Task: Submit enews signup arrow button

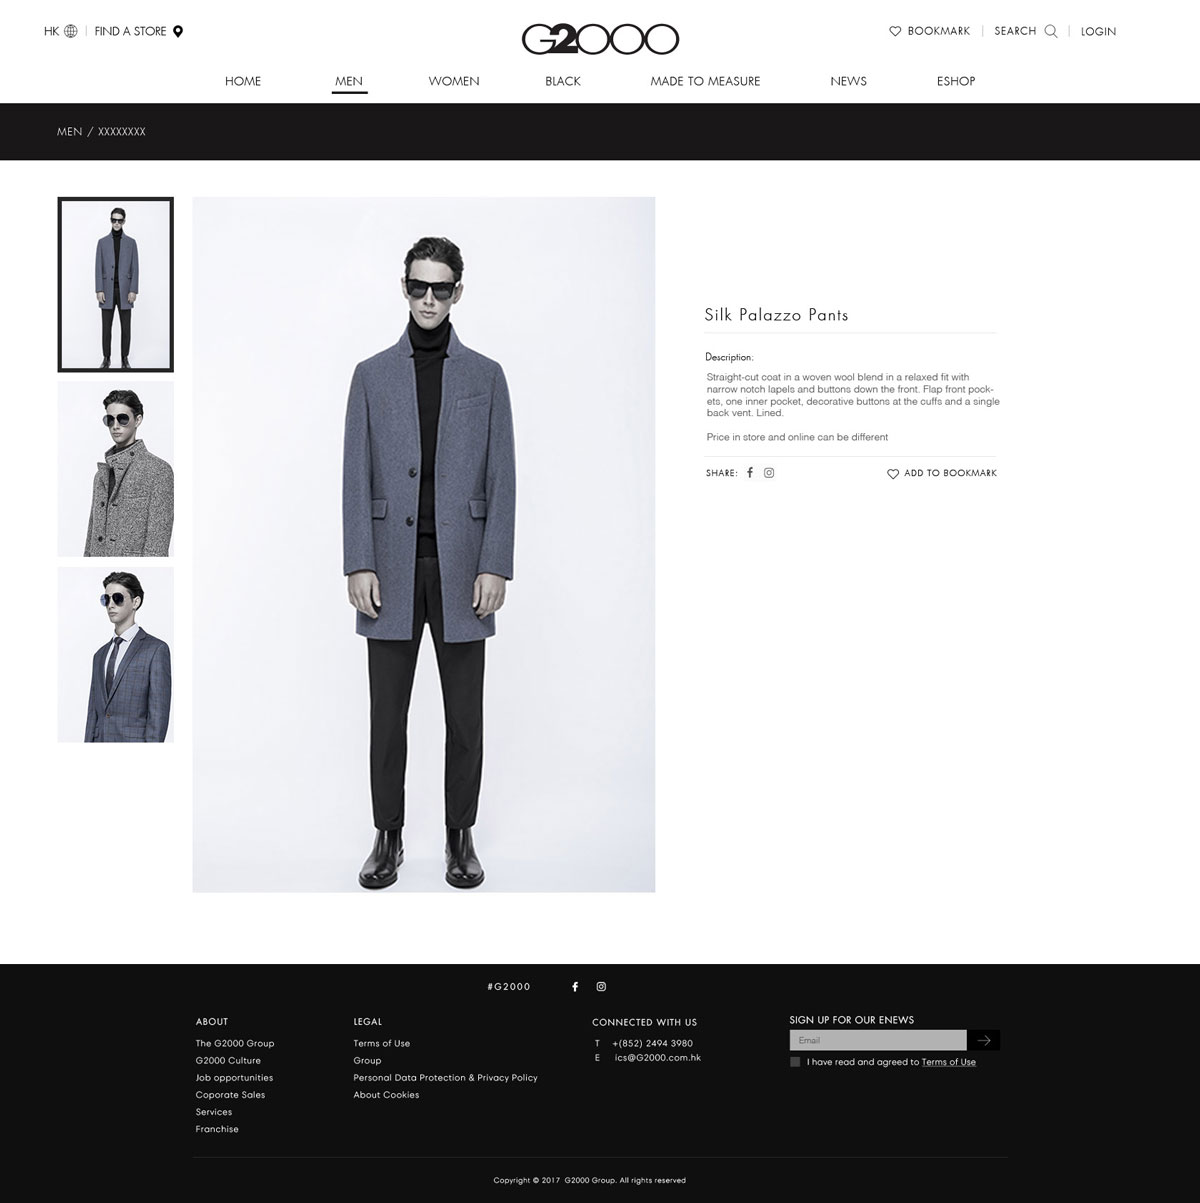Action: [984, 1040]
